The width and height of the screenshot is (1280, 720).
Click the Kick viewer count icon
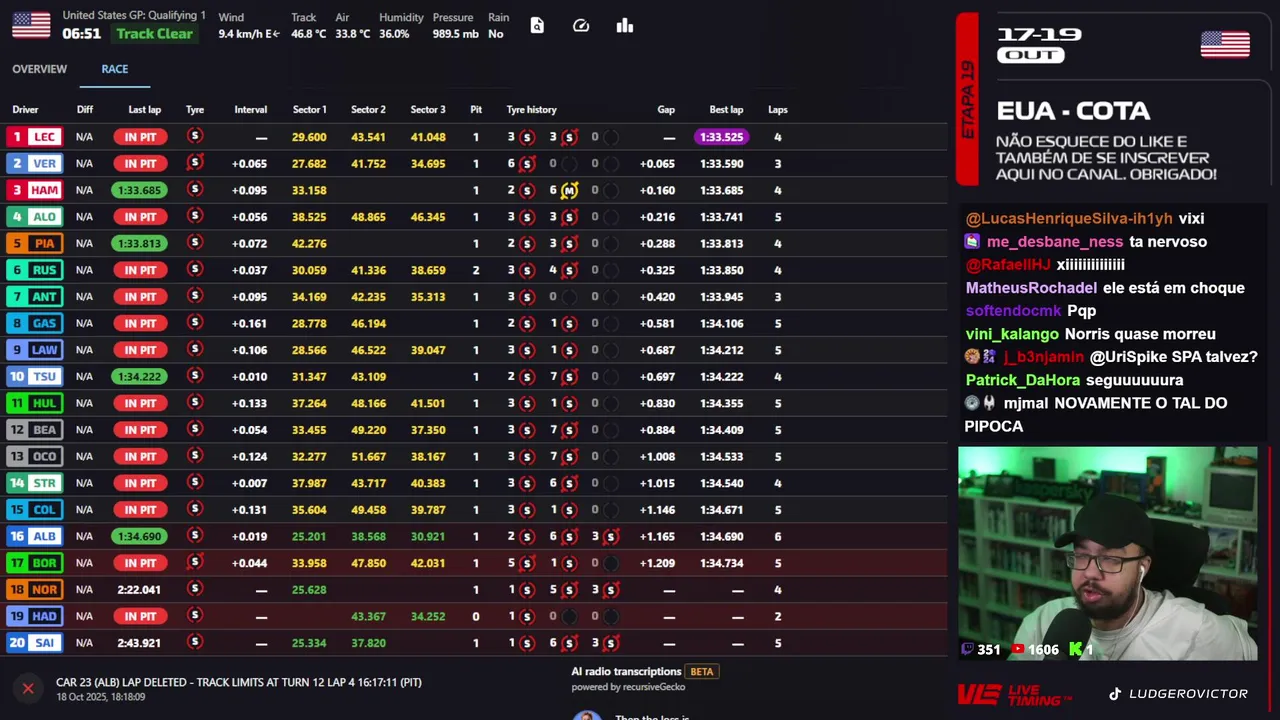click(x=1075, y=649)
